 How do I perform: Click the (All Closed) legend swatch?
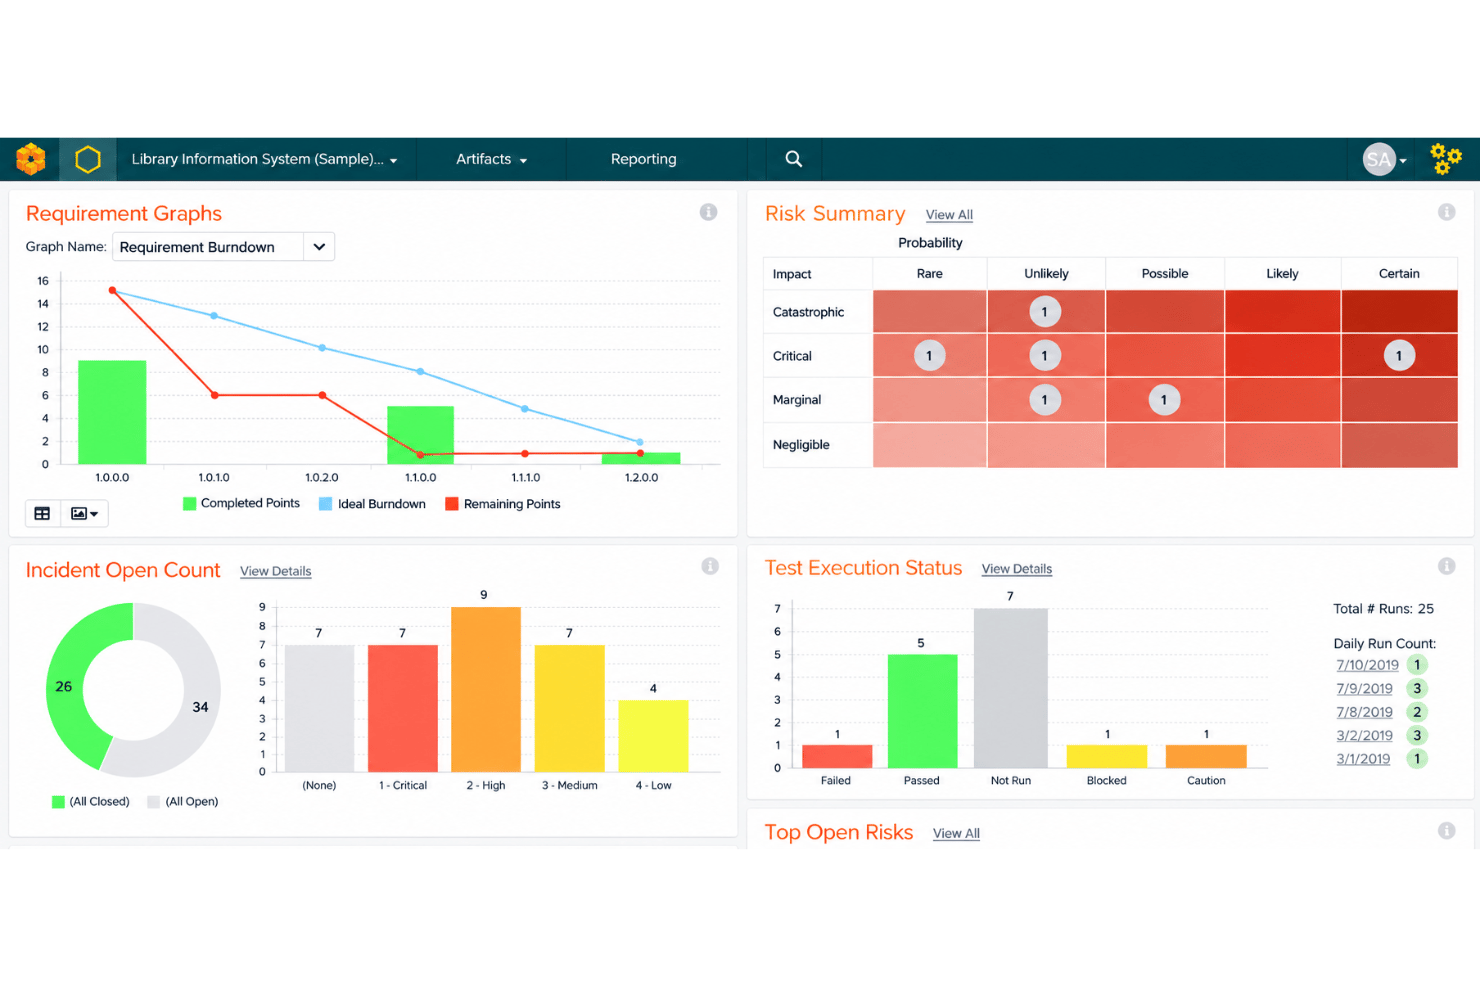coord(58,802)
